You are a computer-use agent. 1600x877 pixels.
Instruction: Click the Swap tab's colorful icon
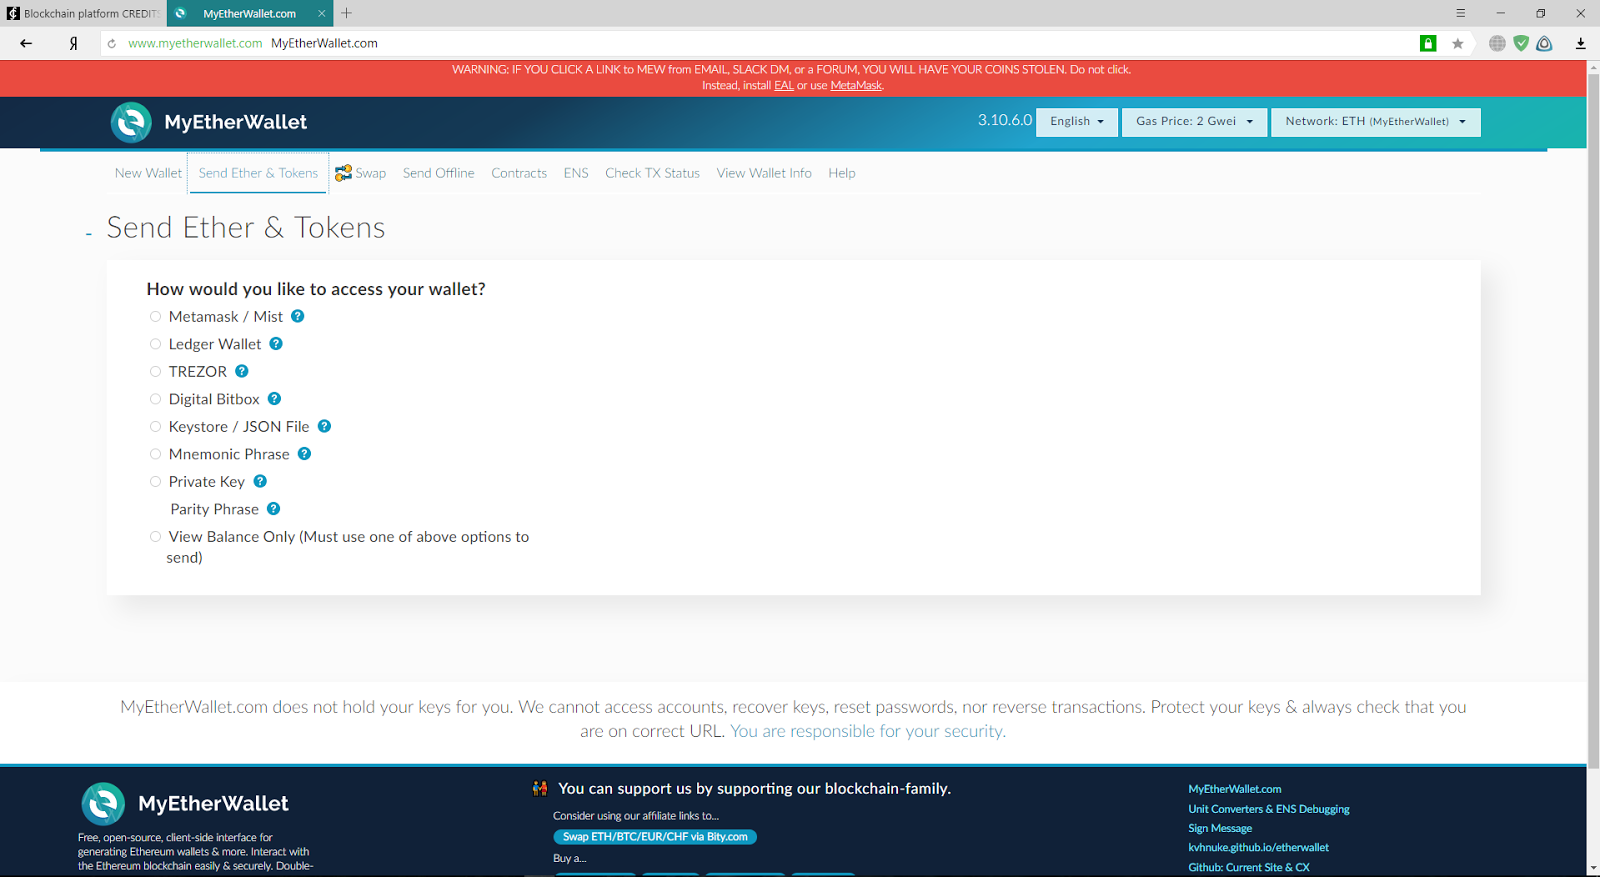coord(343,173)
